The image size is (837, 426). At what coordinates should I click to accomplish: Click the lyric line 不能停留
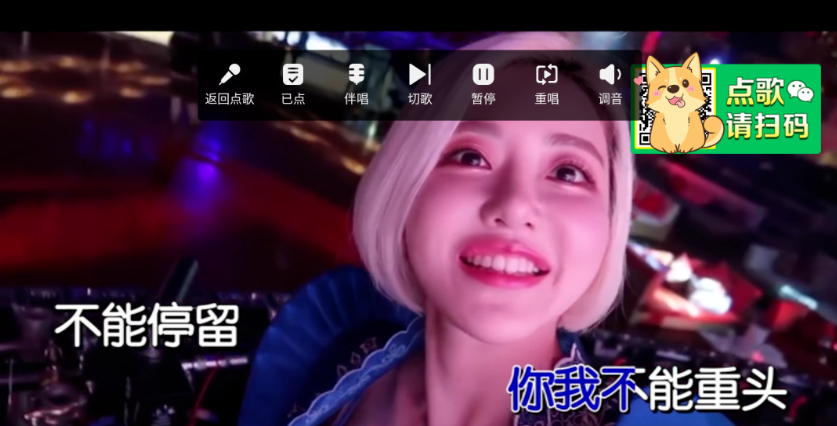[x=147, y=325]
